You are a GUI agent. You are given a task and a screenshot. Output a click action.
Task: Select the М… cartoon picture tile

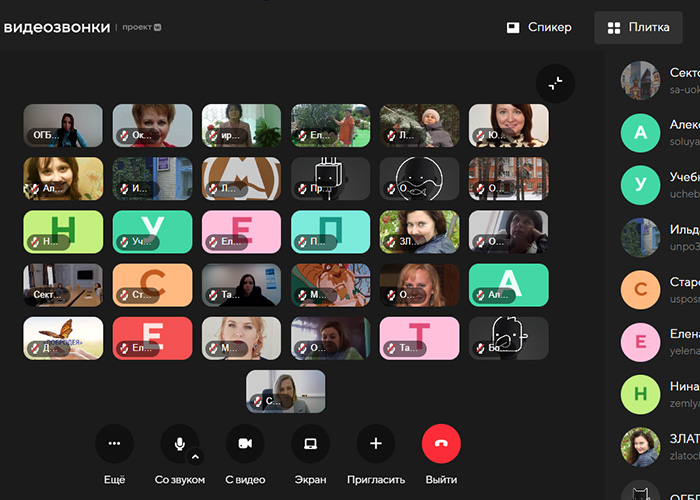pos(330,285)
